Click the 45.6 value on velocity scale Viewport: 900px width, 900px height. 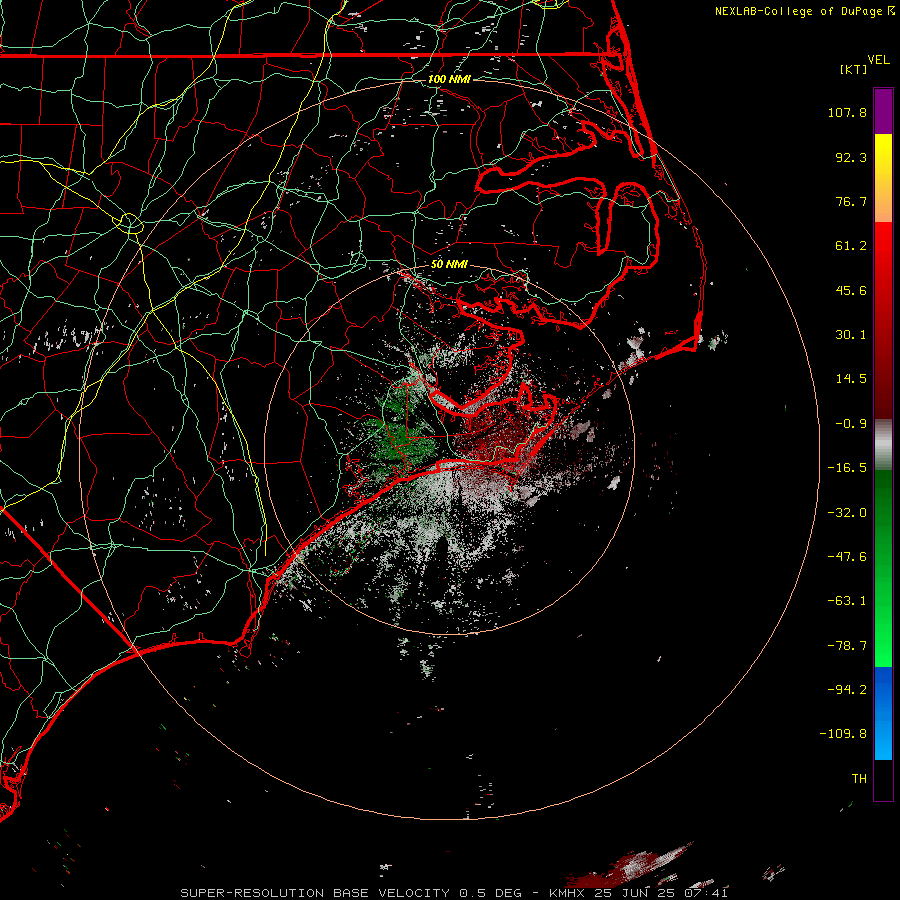click(851, 290)
